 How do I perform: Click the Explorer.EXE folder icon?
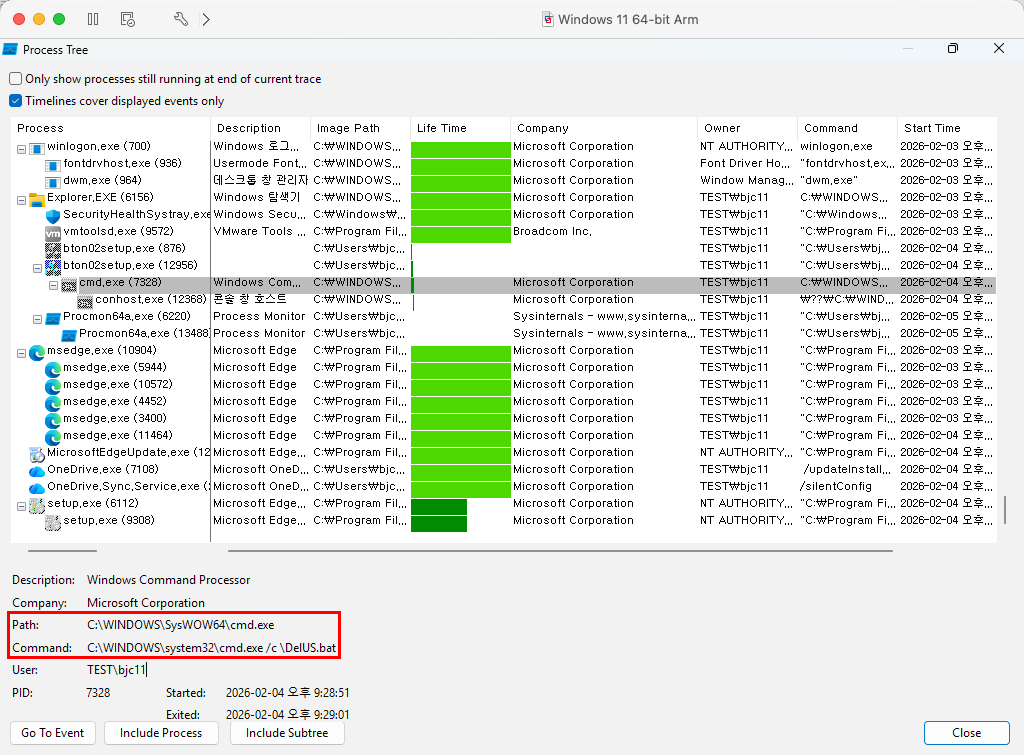pos(37,198)
